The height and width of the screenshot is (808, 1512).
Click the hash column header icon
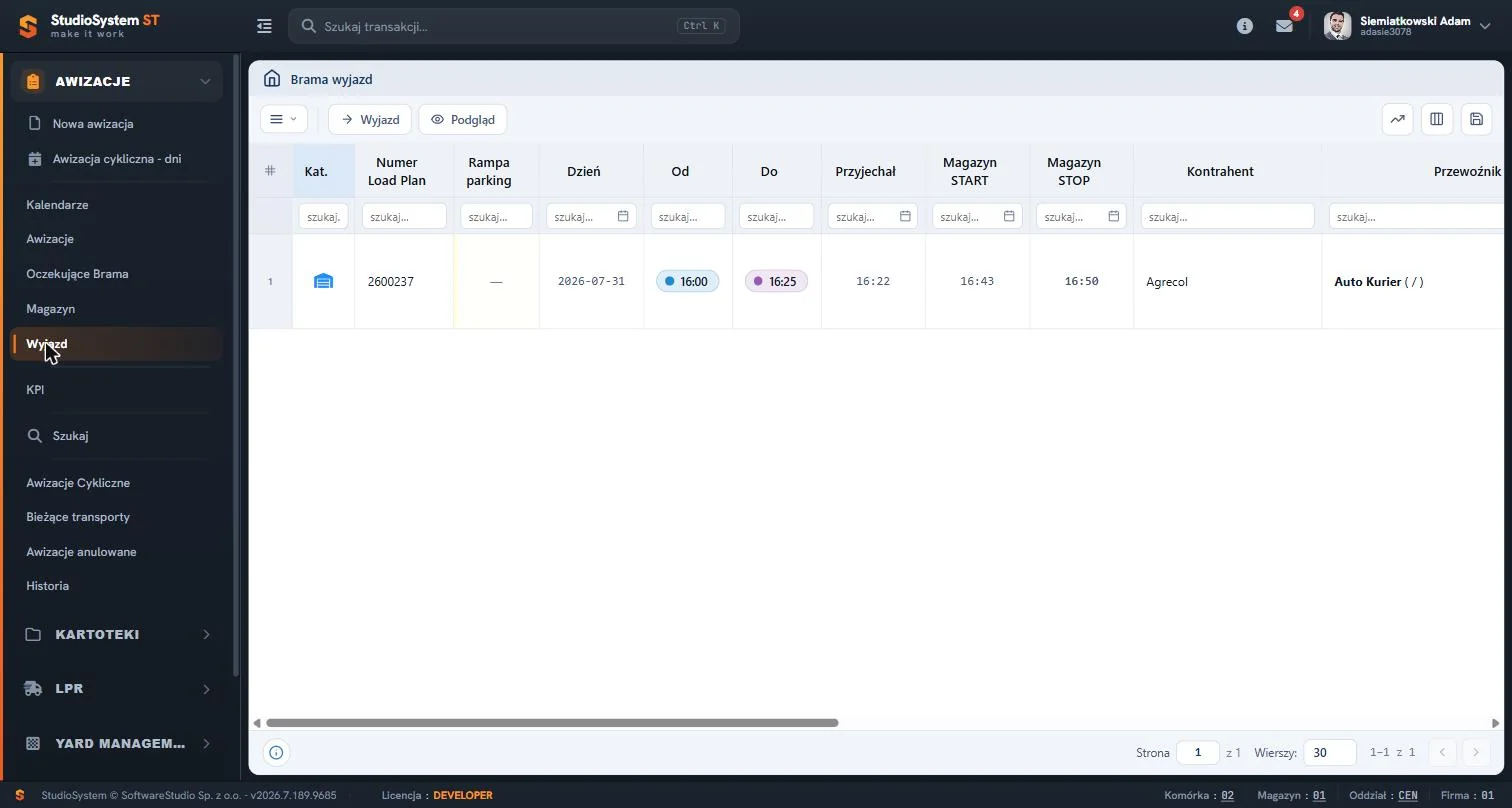(x=270, y=171)
